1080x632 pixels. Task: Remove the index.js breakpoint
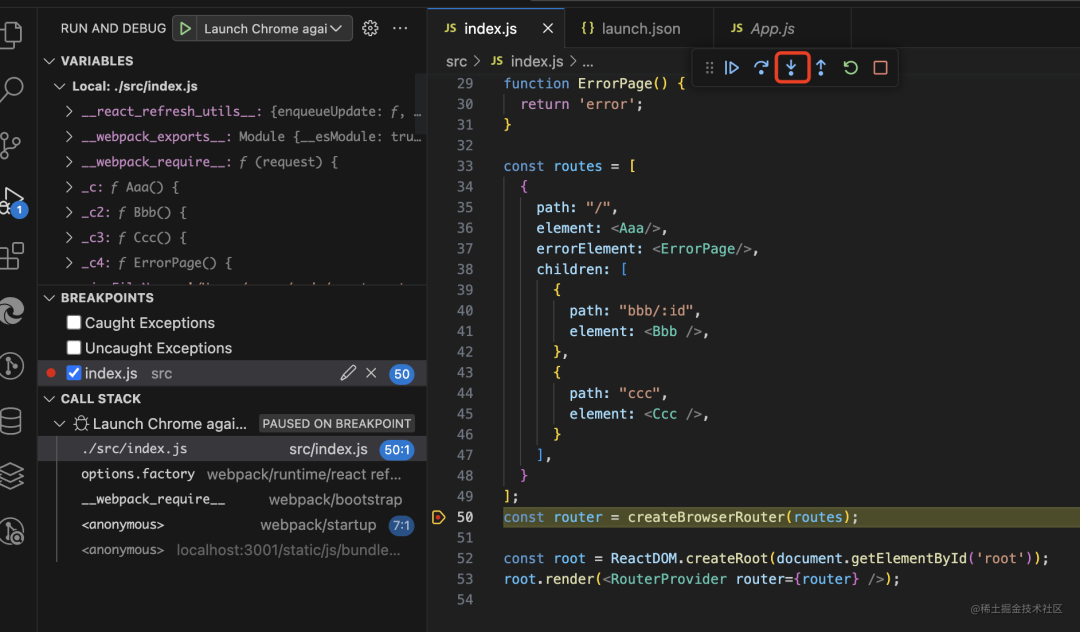click(371, 373)
